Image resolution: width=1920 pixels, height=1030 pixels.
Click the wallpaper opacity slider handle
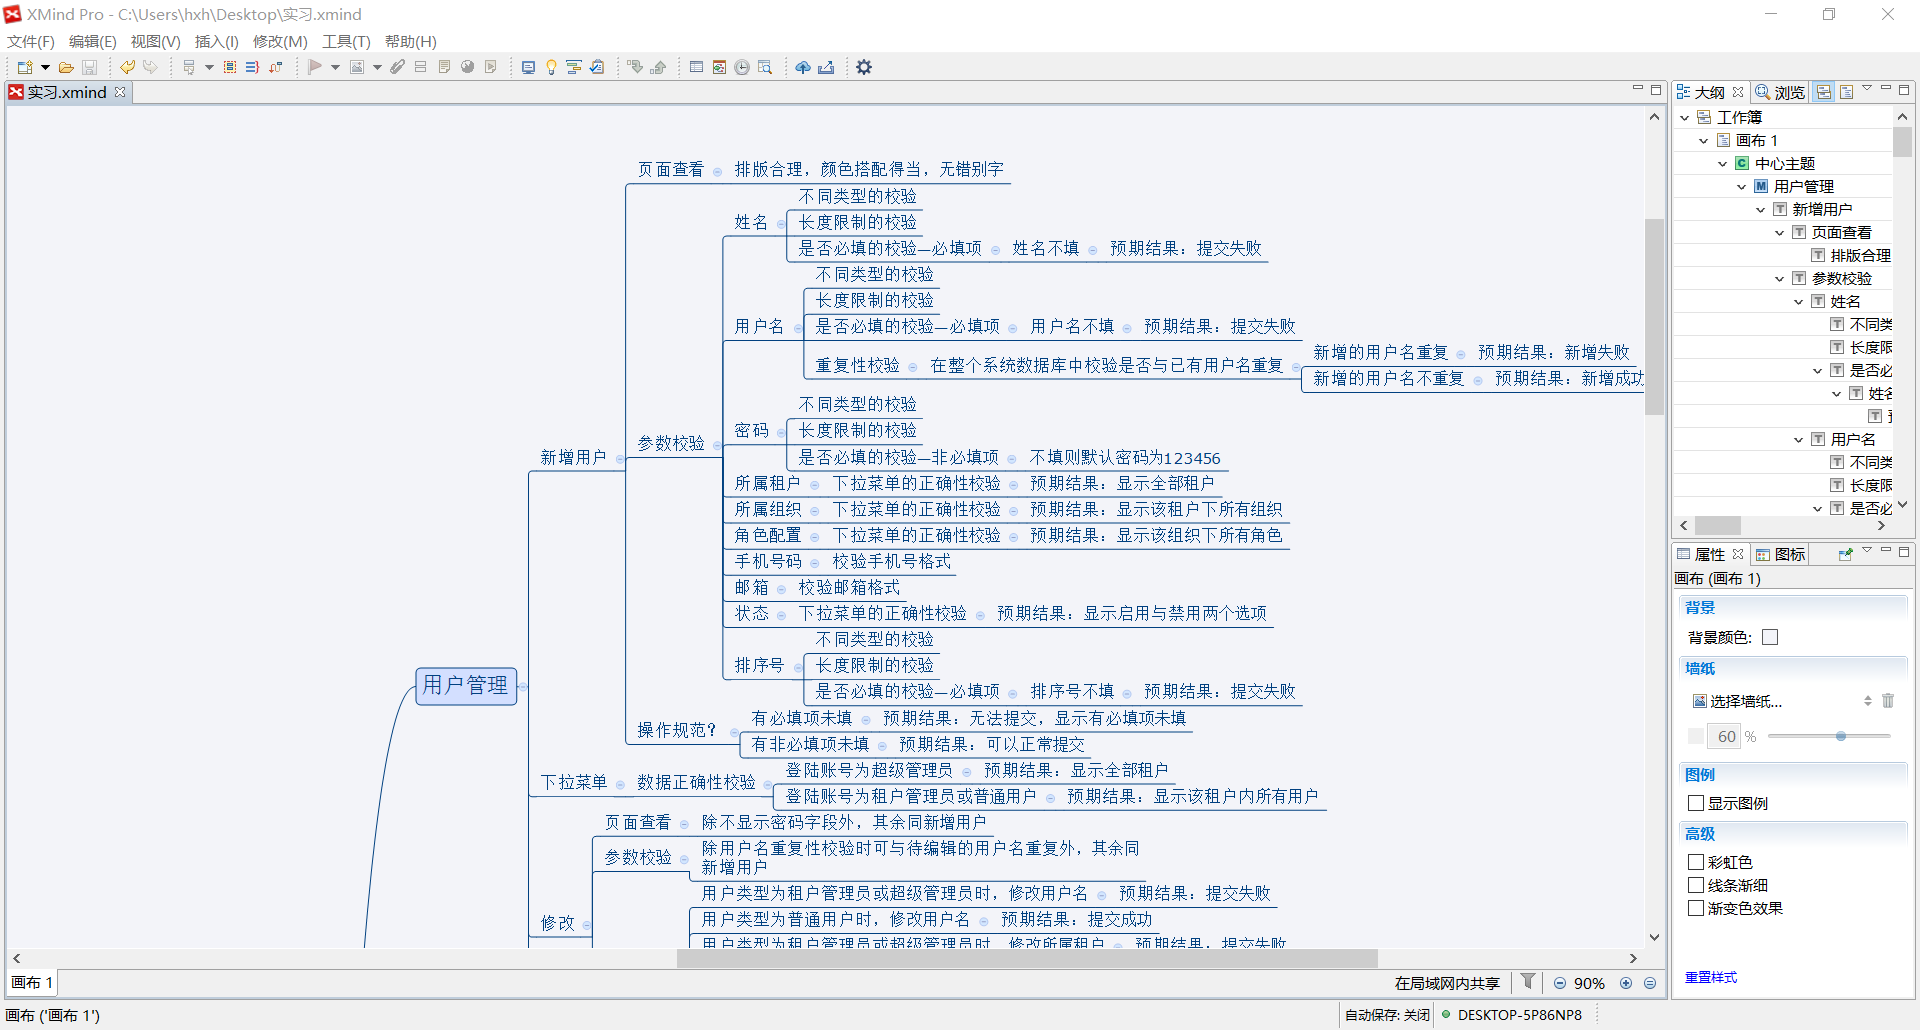point(1840,736)
